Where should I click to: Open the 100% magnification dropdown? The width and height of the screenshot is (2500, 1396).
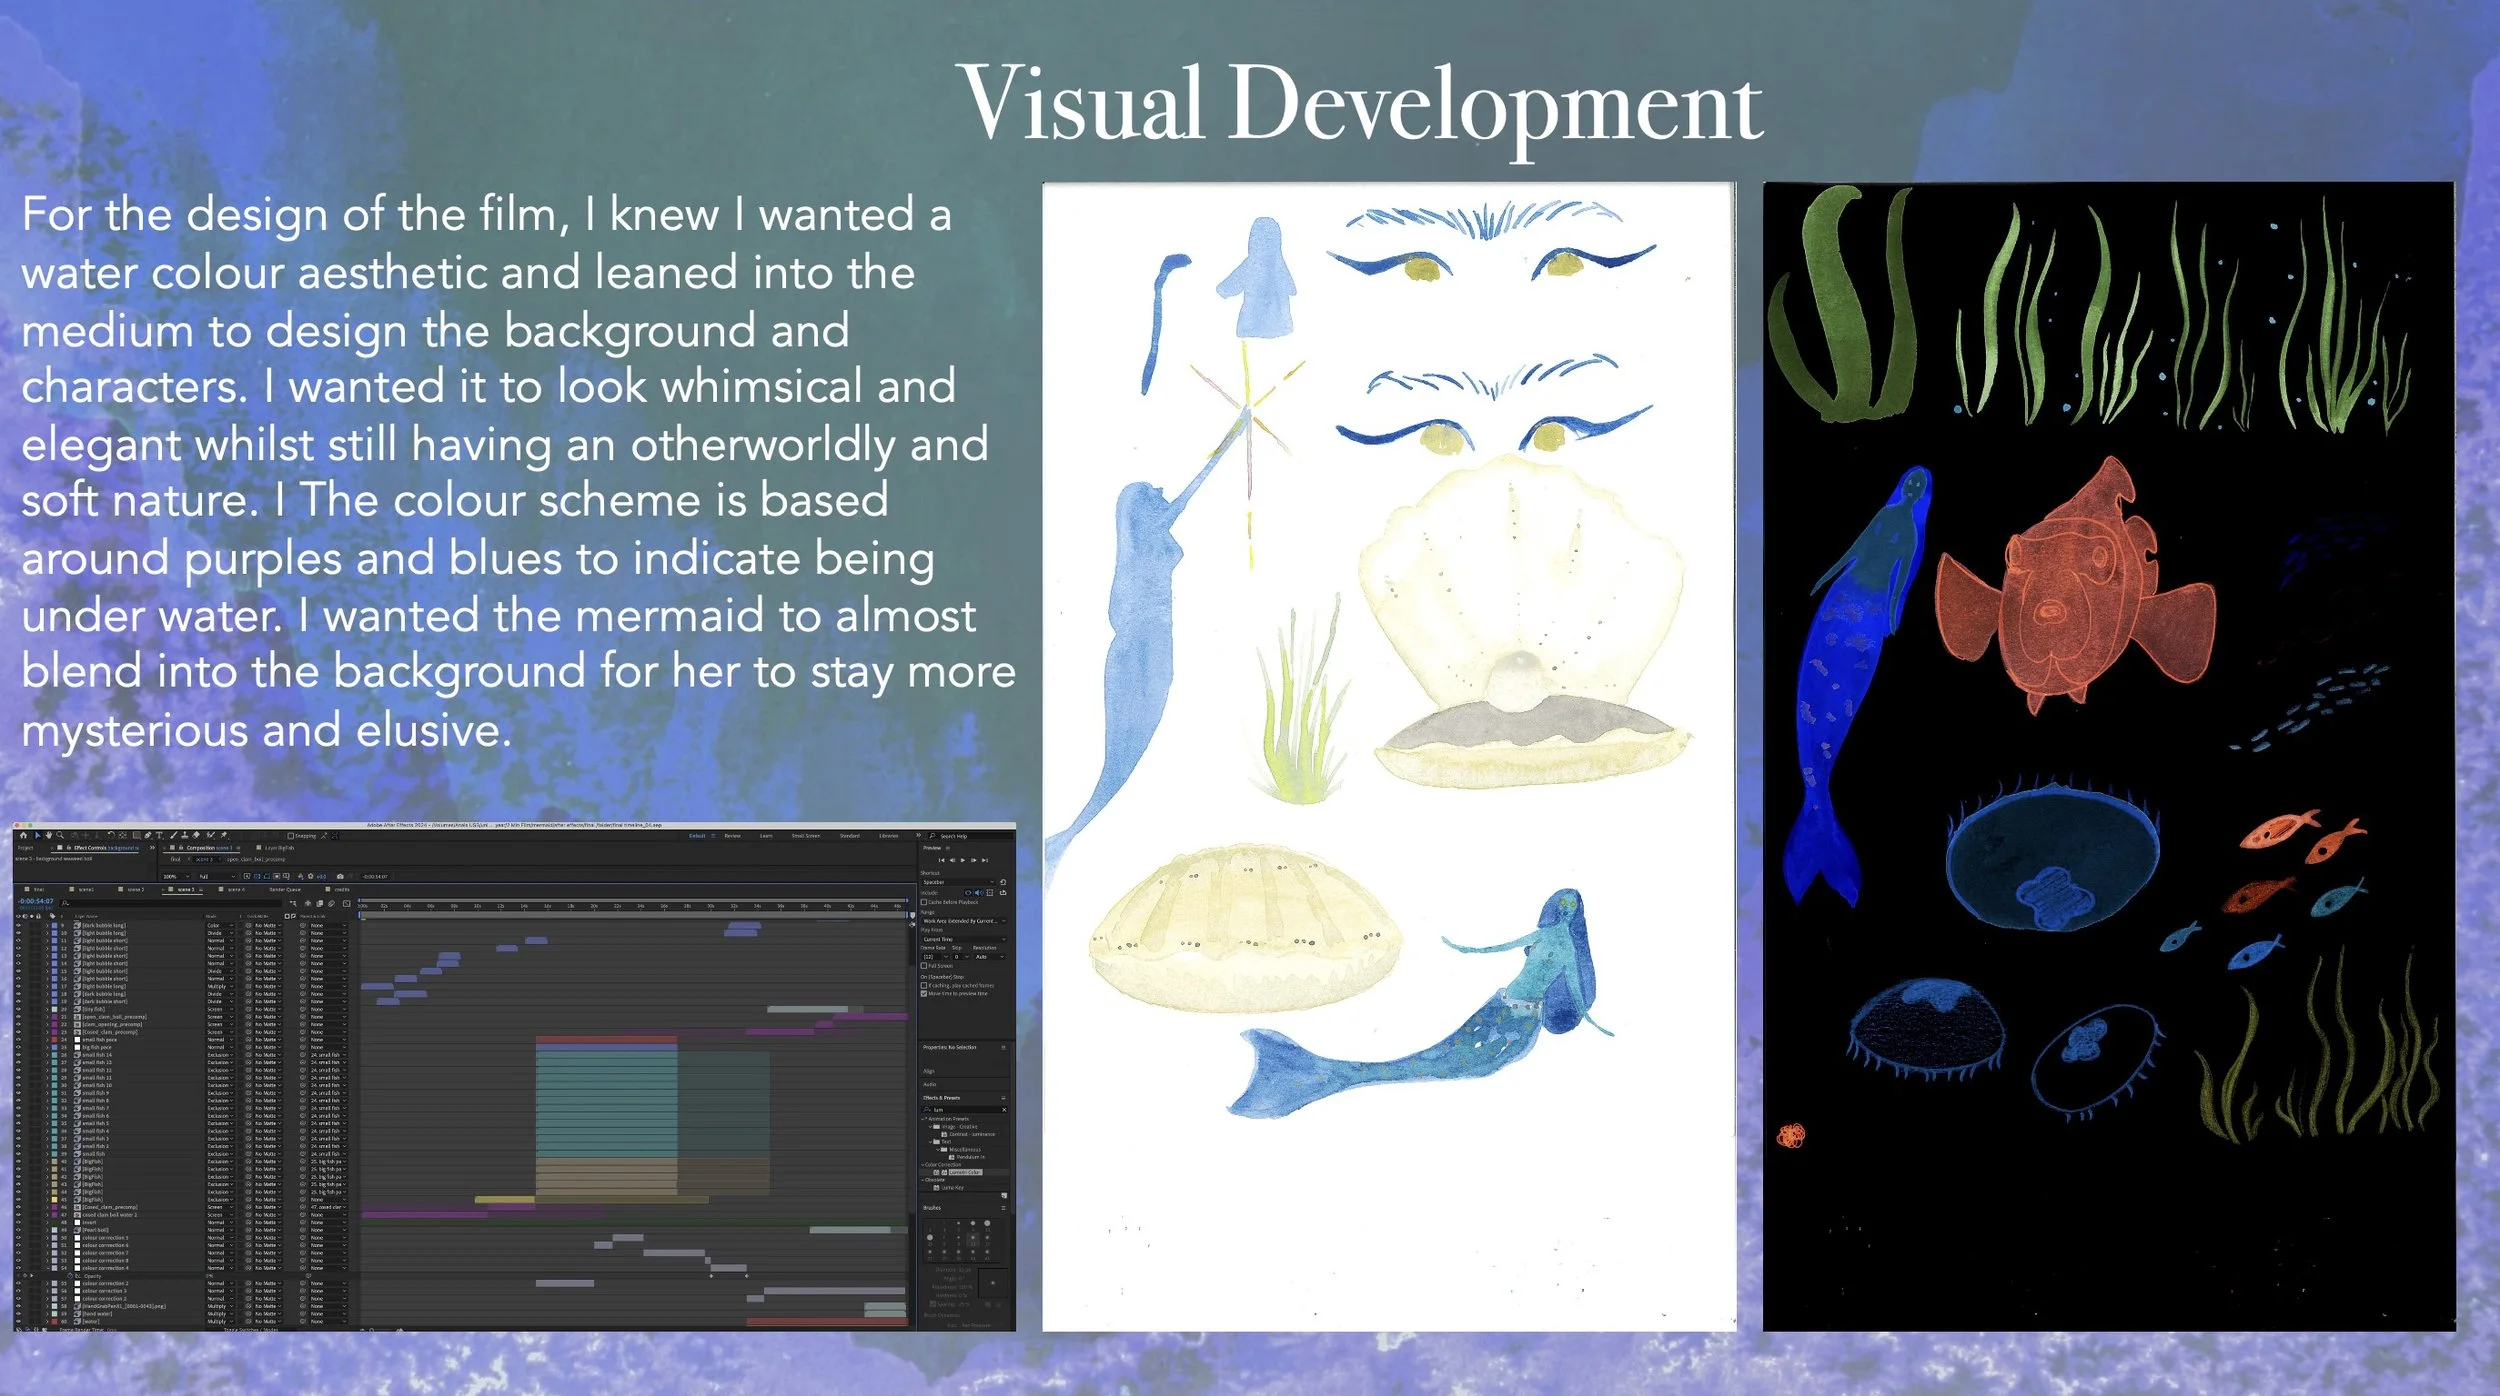(x=176, y=876)
